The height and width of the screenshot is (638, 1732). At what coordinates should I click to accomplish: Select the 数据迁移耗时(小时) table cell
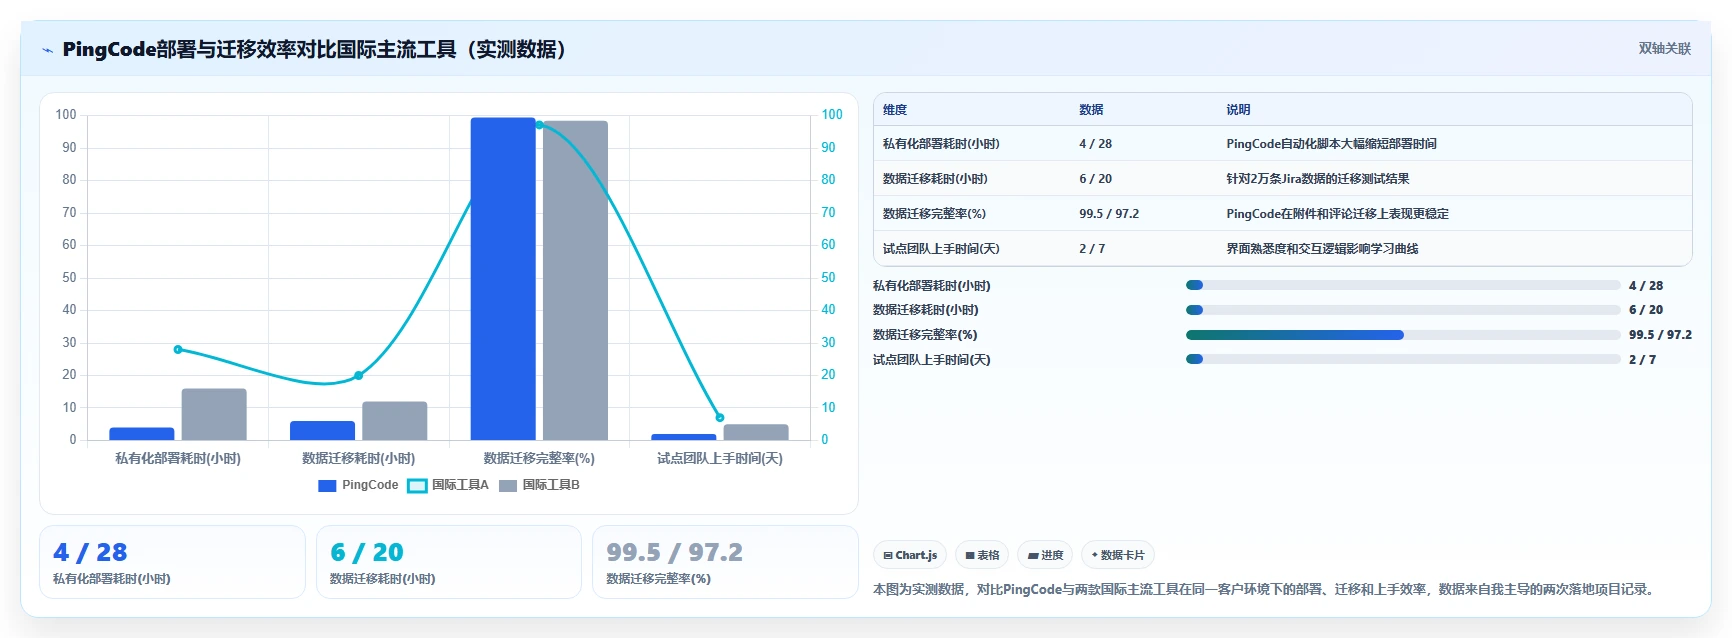(935, 179)
